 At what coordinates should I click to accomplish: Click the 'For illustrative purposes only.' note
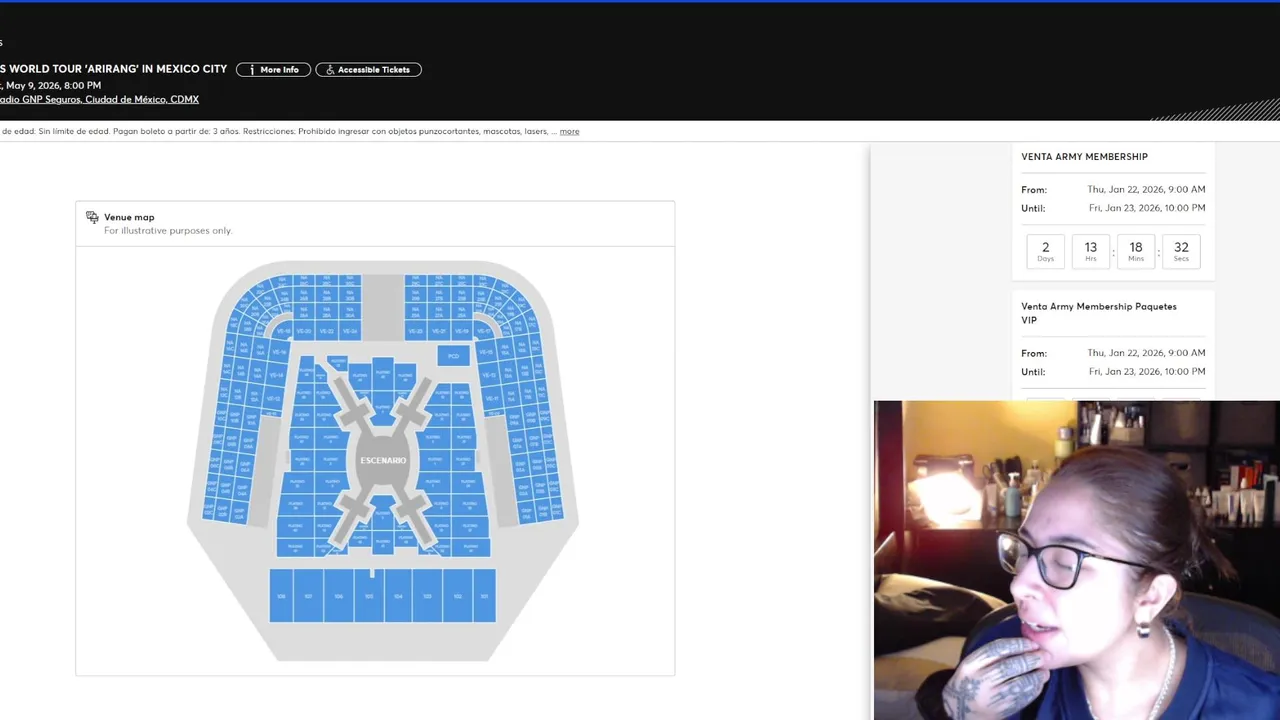coord(168,231)
